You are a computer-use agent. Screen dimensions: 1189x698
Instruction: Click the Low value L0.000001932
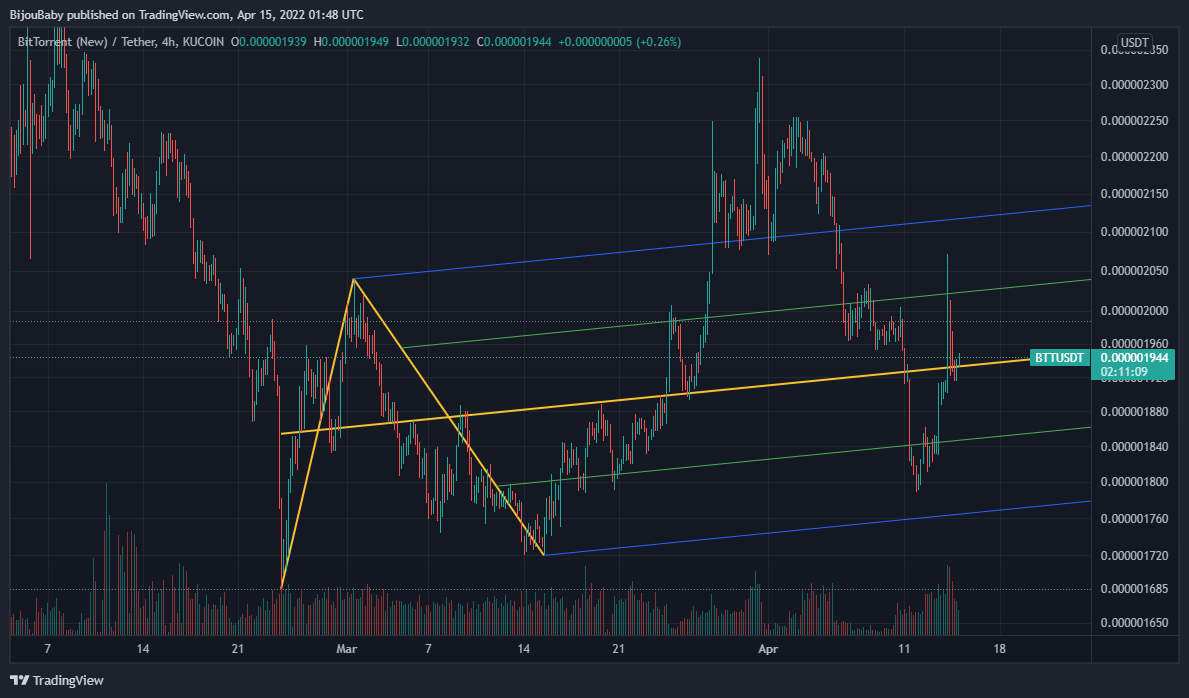tap(431, 42)
